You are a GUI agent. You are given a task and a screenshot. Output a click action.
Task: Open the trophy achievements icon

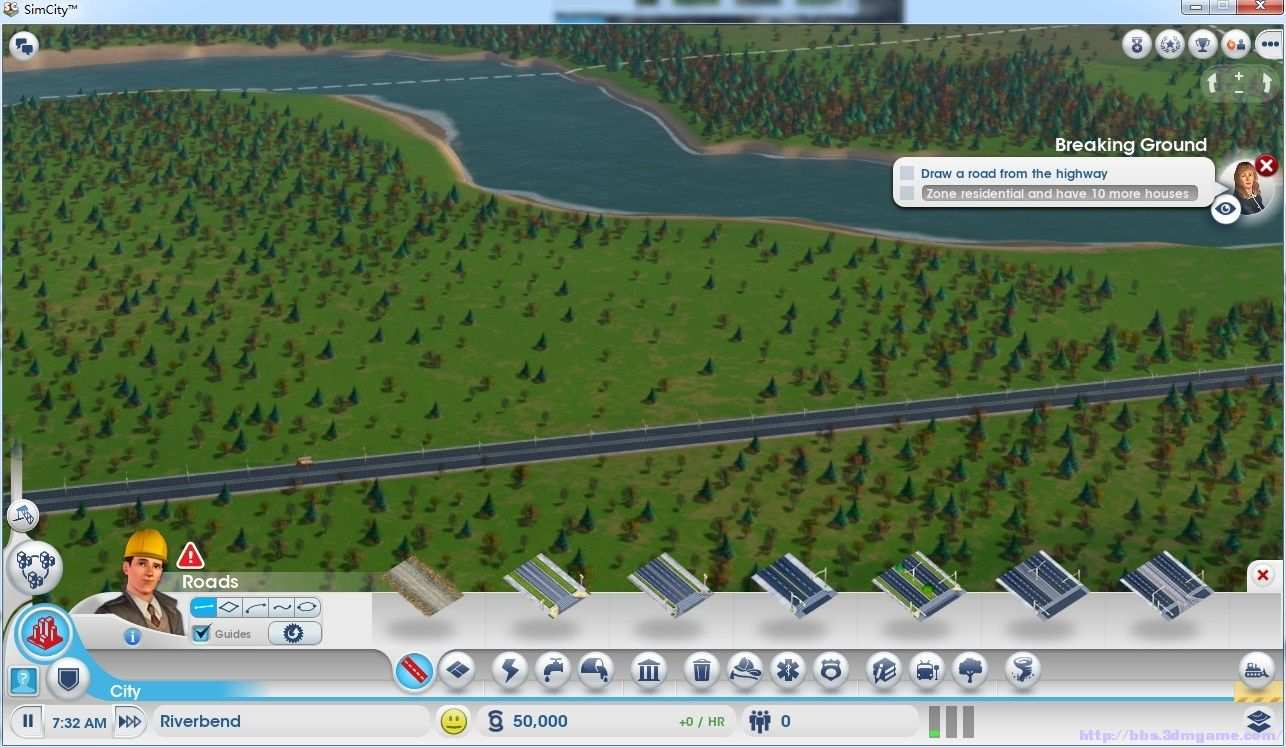point(1202,44)
